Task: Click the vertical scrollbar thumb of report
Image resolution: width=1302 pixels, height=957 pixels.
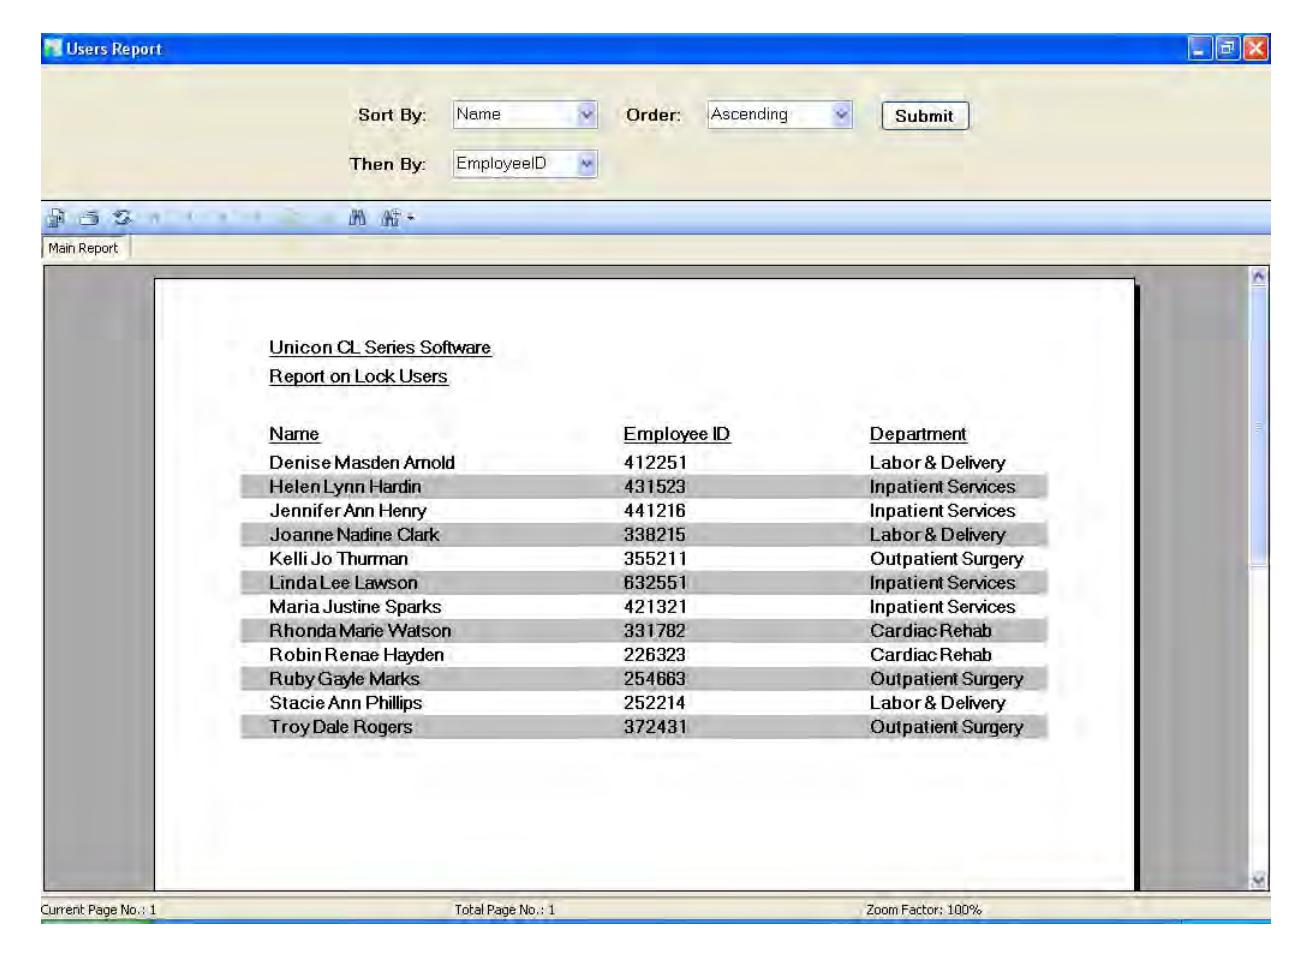Action: pos(1259,426)
